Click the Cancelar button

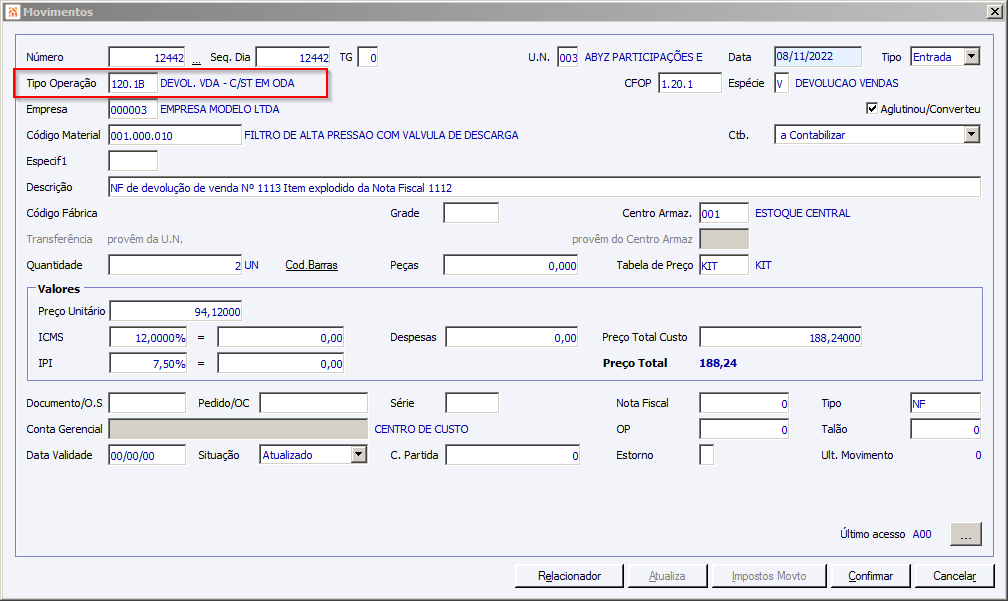(955, 576)
